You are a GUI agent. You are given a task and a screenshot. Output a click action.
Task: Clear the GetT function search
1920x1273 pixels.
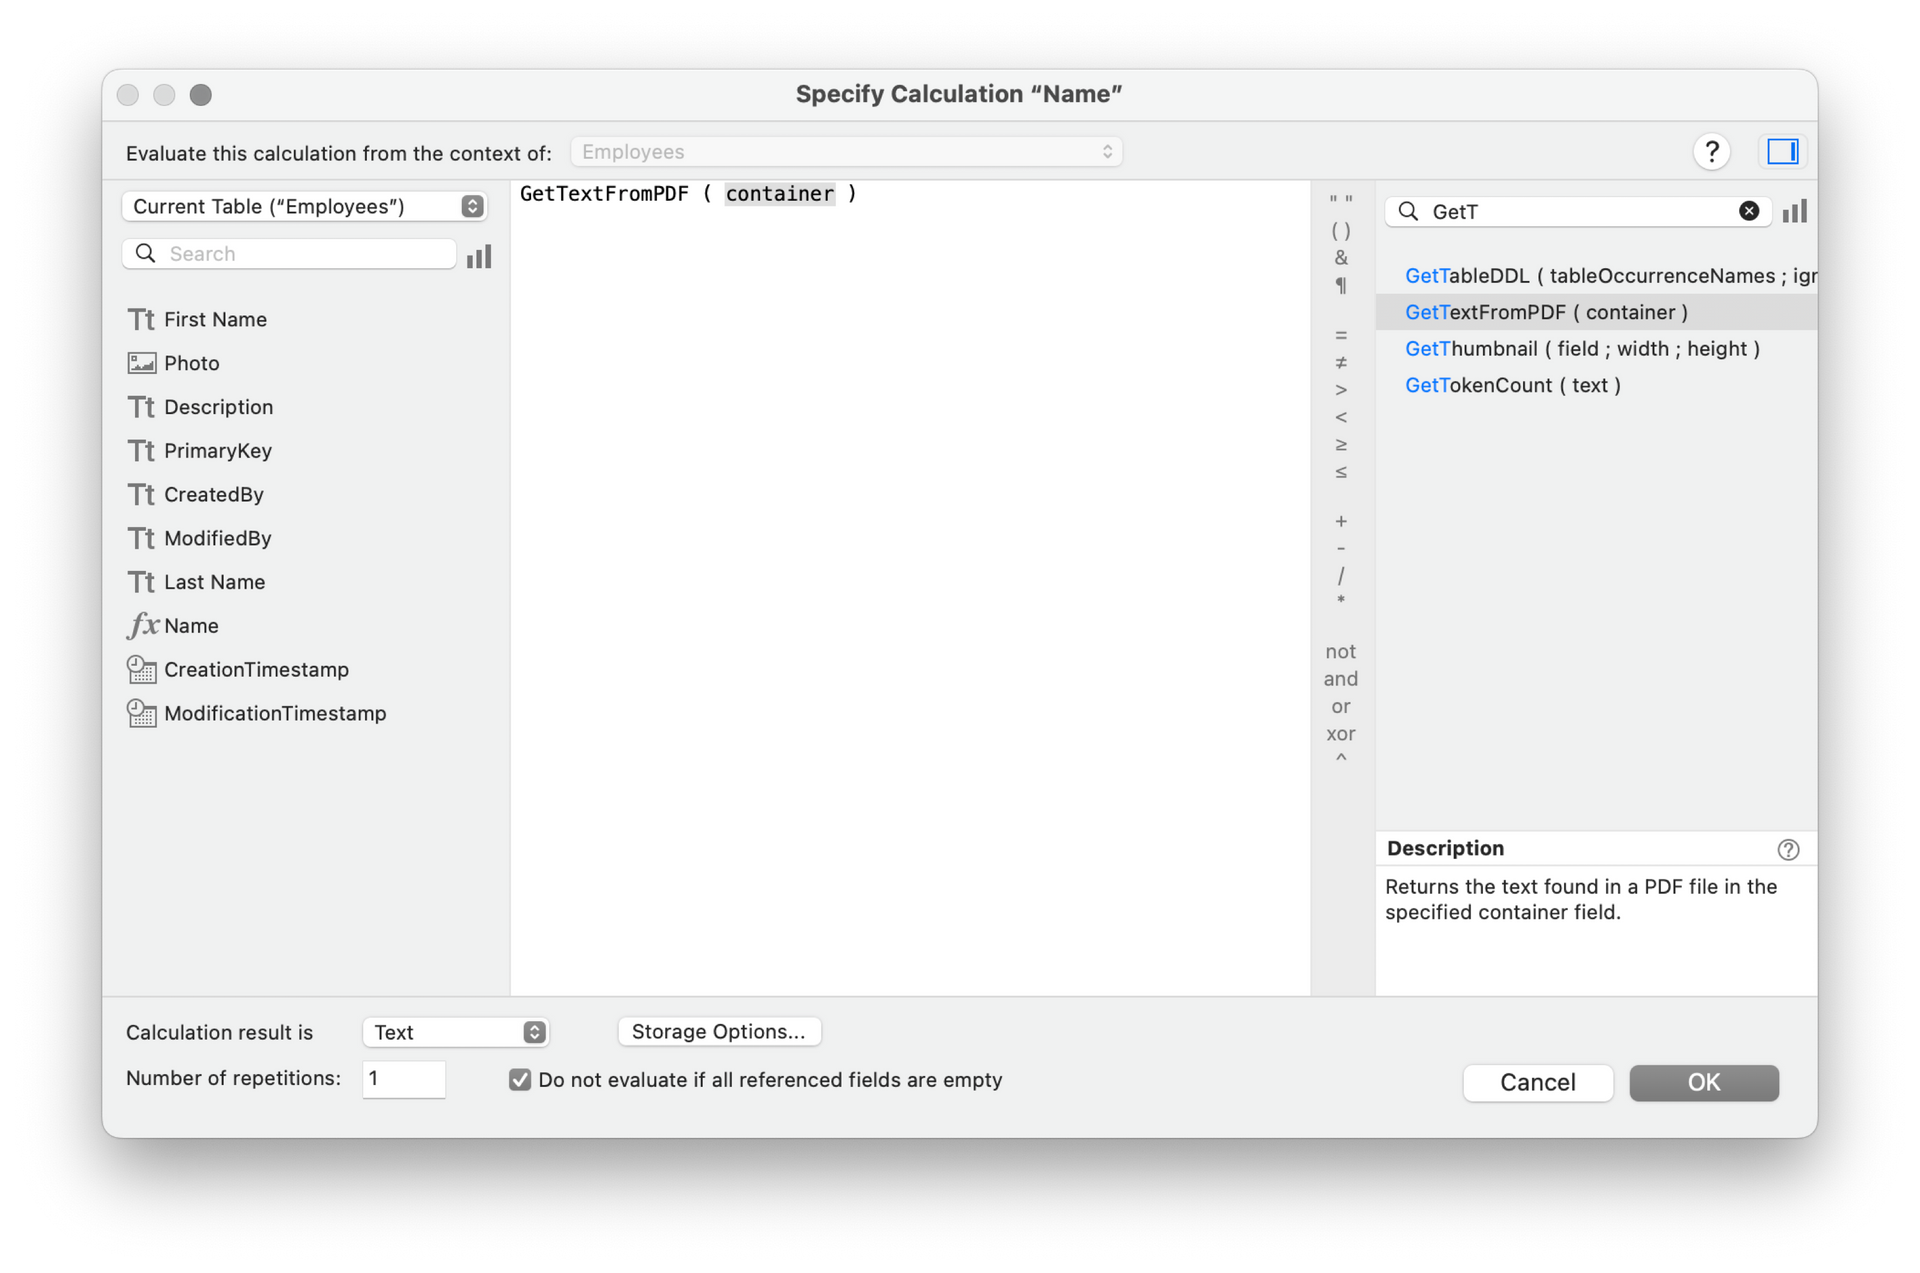click(x=1748, y=211)
